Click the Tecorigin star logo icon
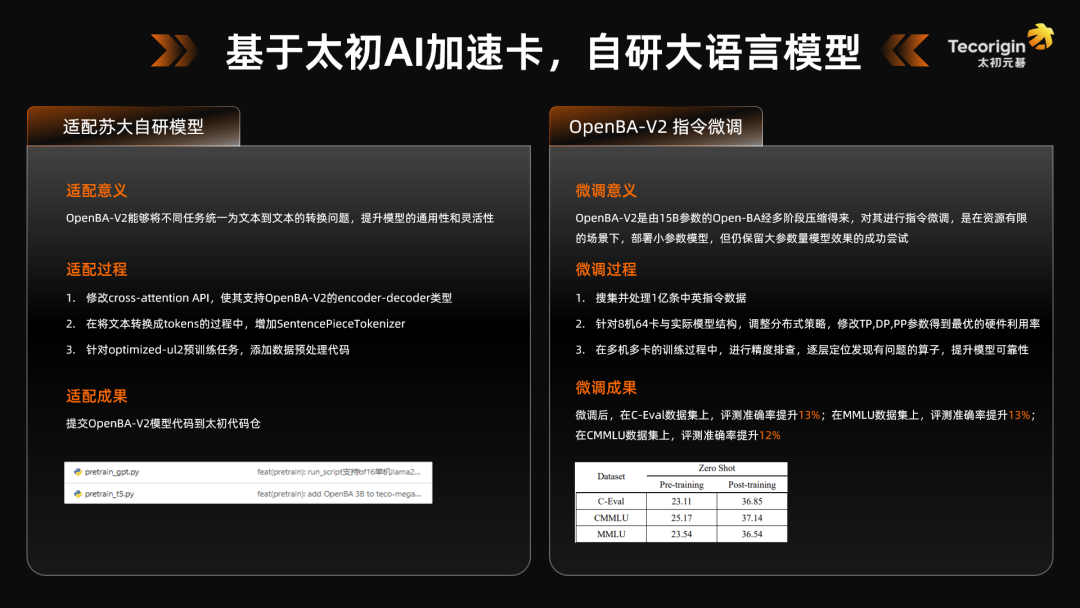This screenshot has height=608, width=1080. pyautogui.click(x=1040, y=37)
